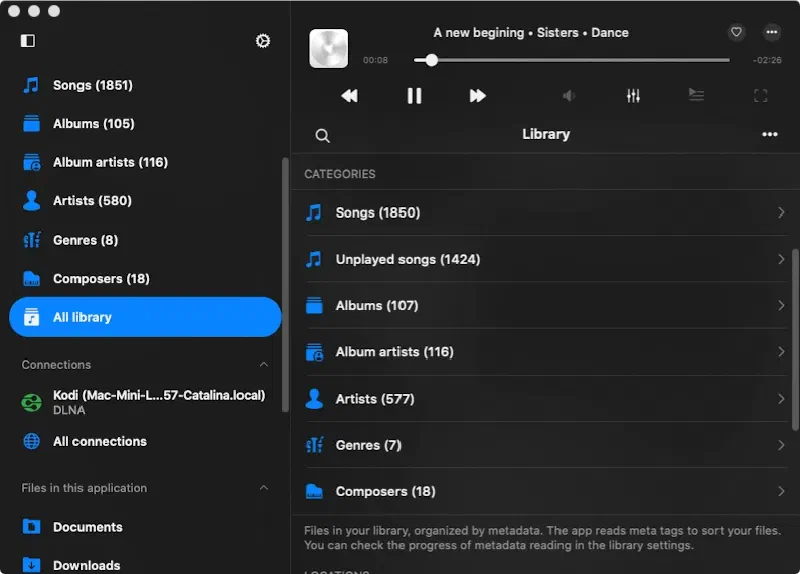
Task: Enter fullscreen player mode
Action: coord(760,96)
